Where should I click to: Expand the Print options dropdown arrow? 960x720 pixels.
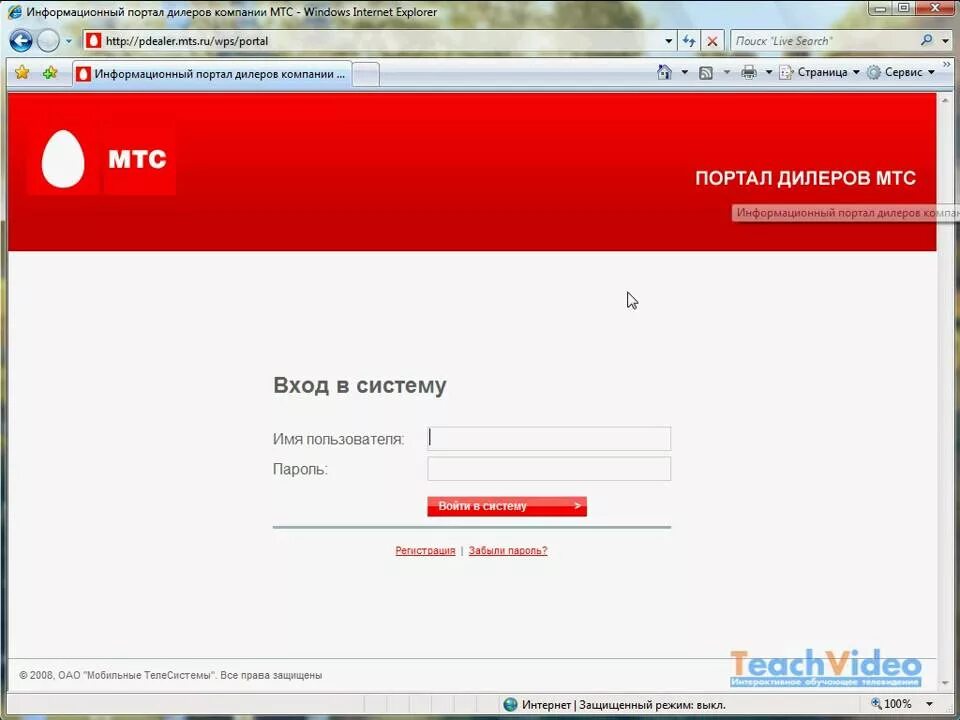pyautogui.click(x=769, y=72)
